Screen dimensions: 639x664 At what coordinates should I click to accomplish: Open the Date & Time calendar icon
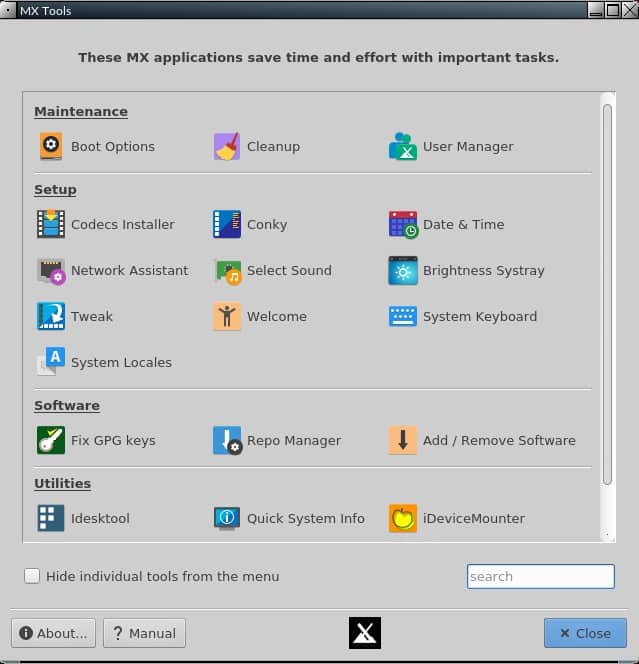[403, 224]
